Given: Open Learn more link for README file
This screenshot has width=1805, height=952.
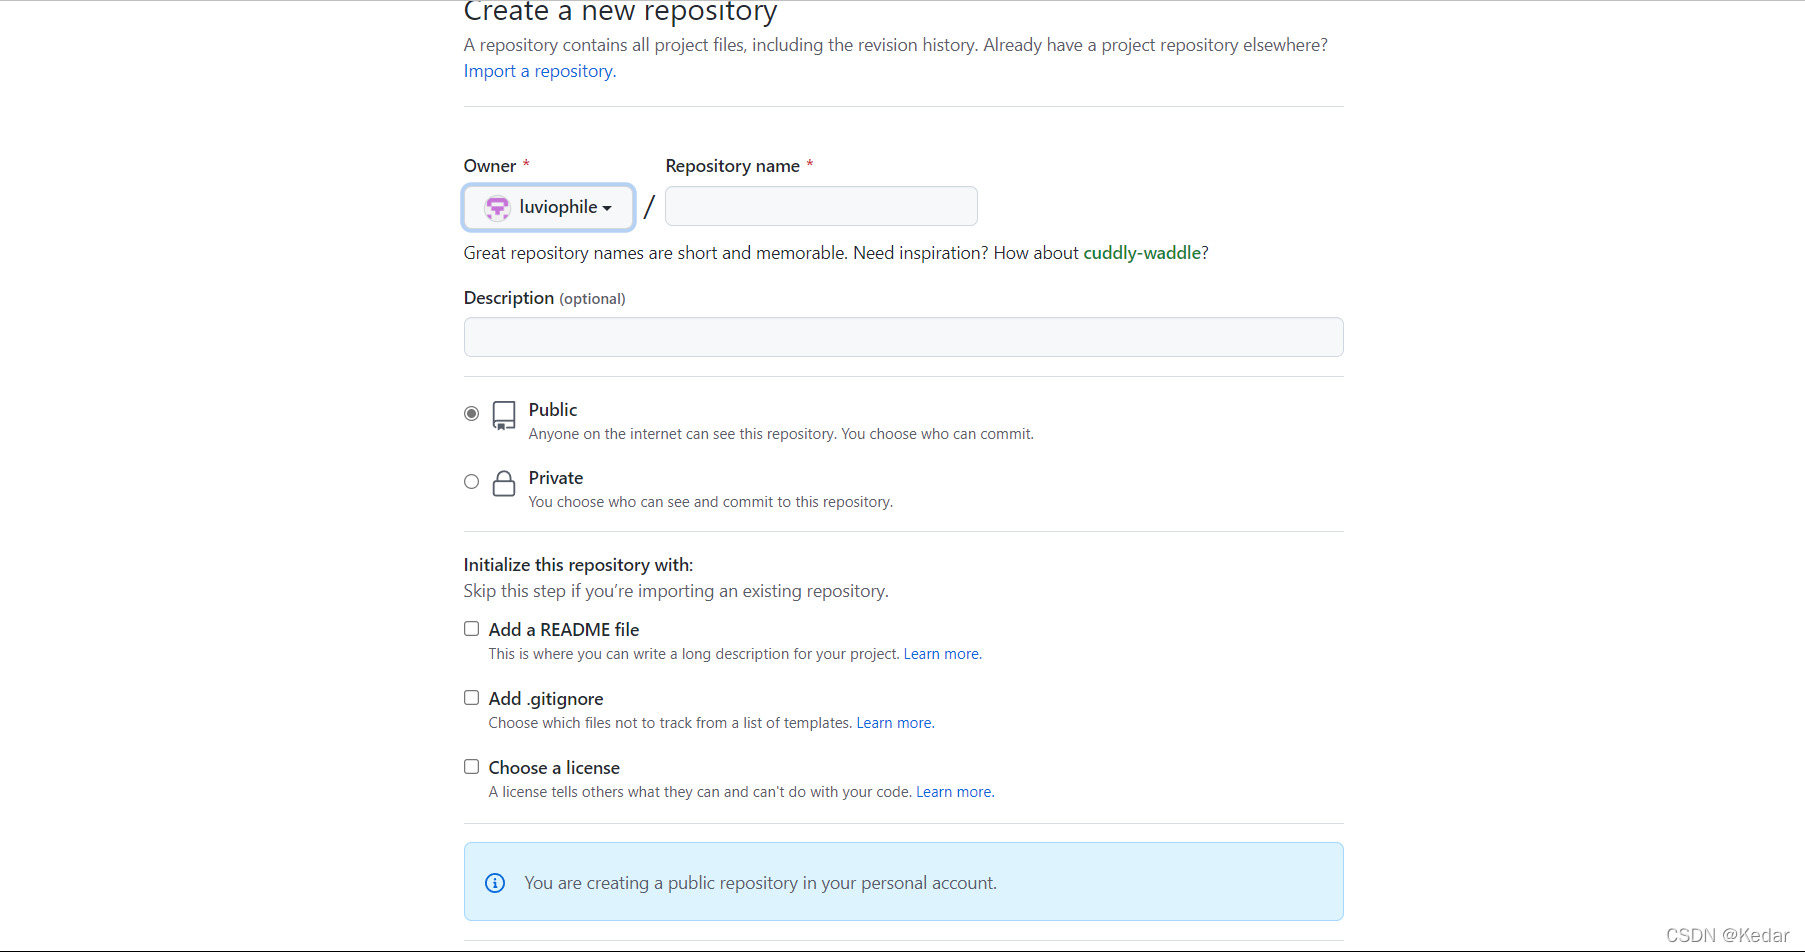Looking at the screenshot, I should [x=942, y=654].
